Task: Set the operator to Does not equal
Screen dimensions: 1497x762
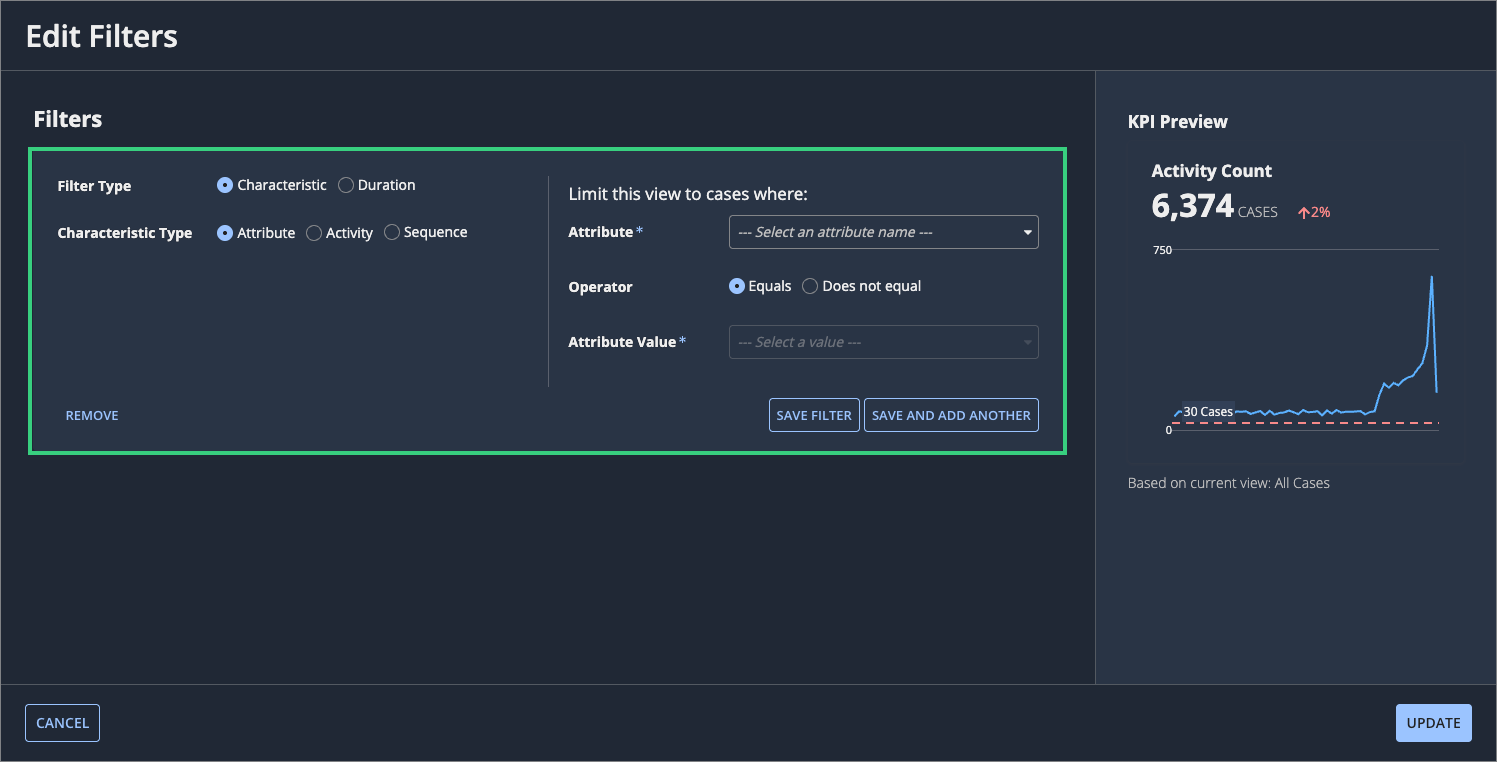Action: (x=810, y=286)
